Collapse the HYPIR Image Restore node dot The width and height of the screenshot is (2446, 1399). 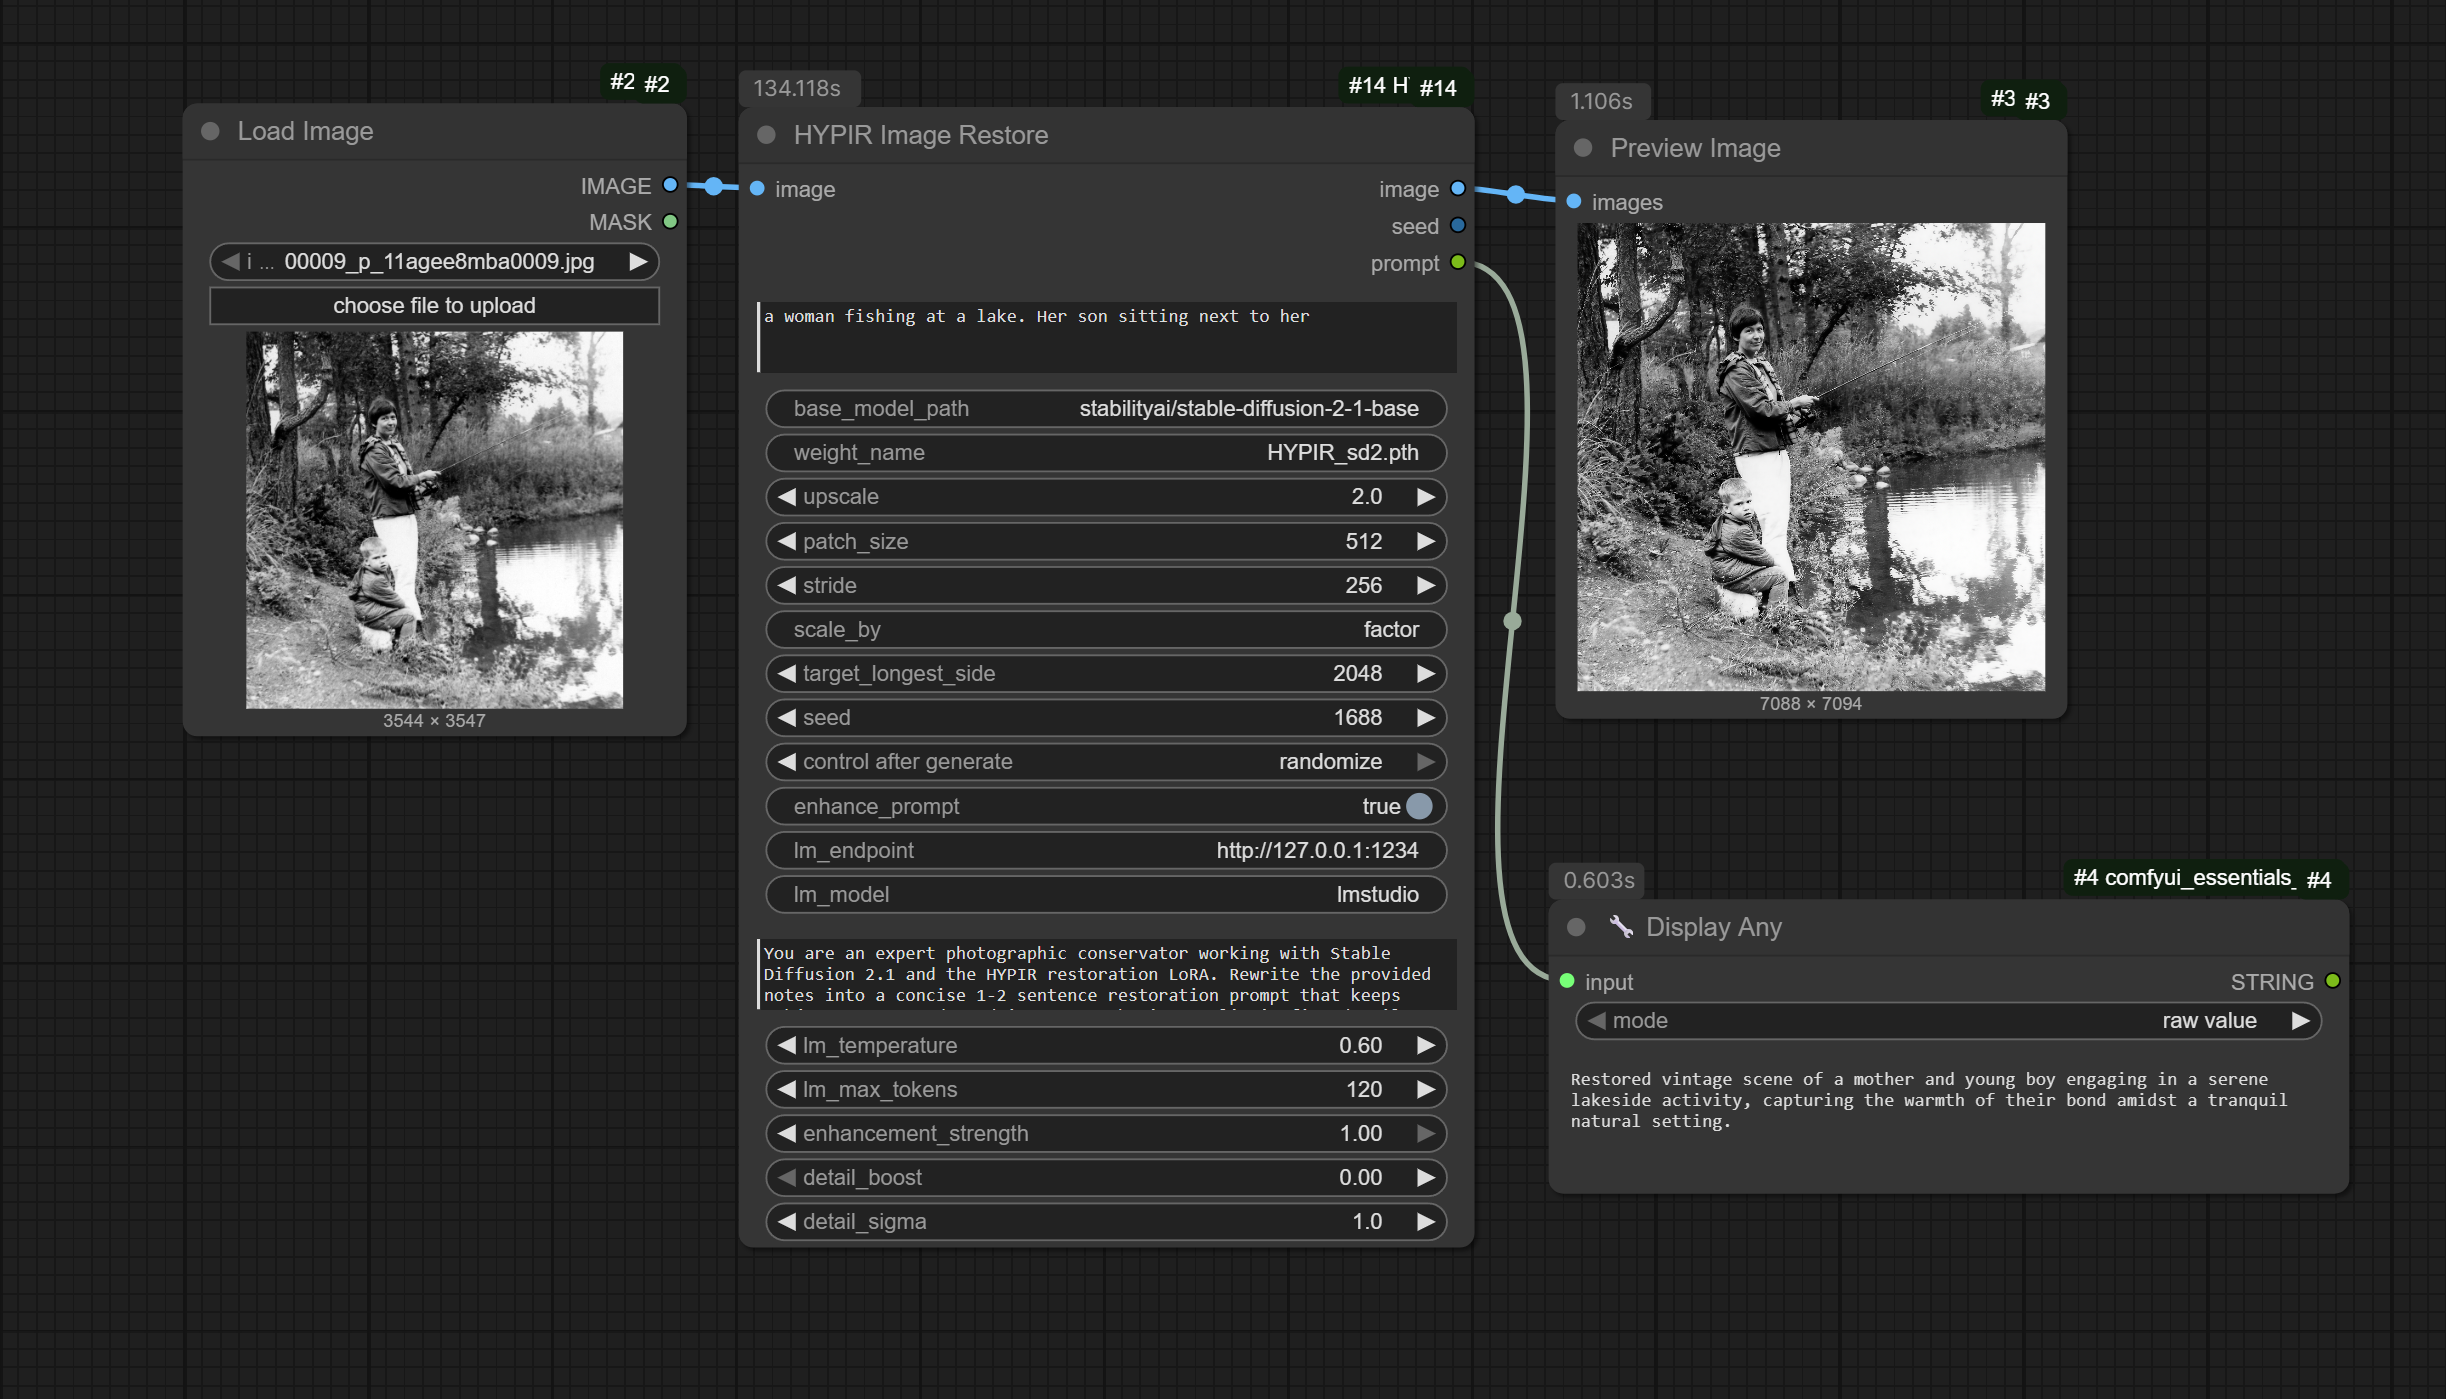point(766,135)
